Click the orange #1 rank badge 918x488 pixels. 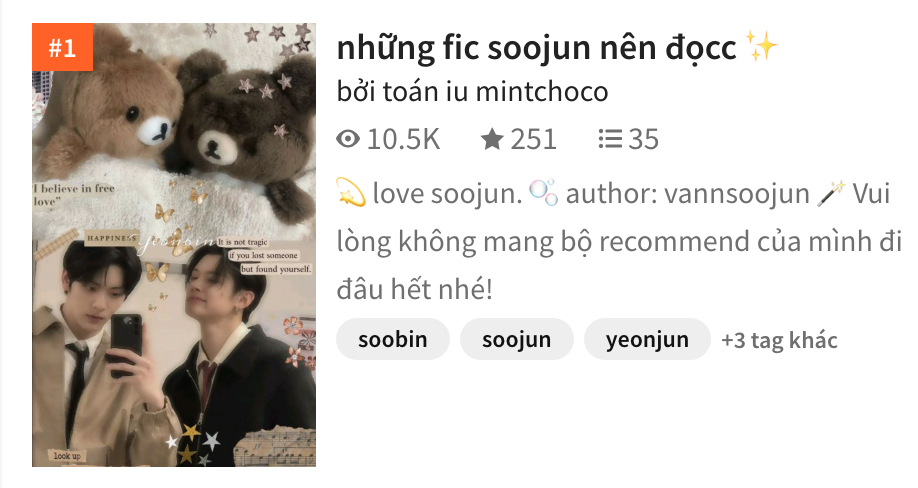pyautogui.click(x=63, y=47)
